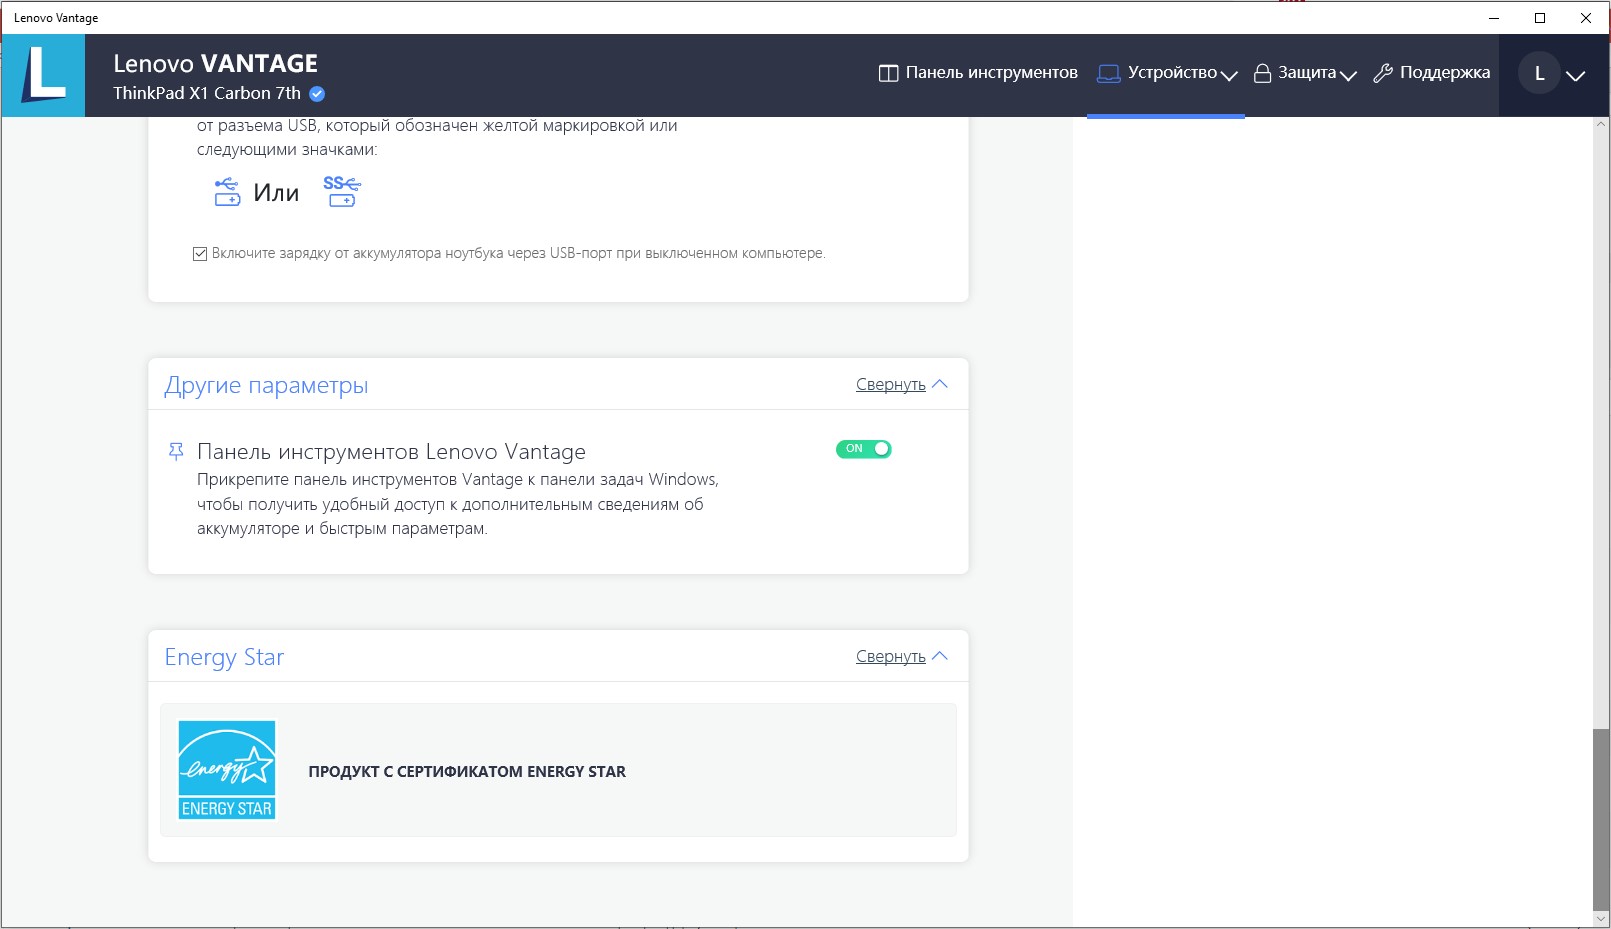Click the SuperSpeed USB charging icon
Viewport: 1611px width, 929px height.
[x=342, y=191]
